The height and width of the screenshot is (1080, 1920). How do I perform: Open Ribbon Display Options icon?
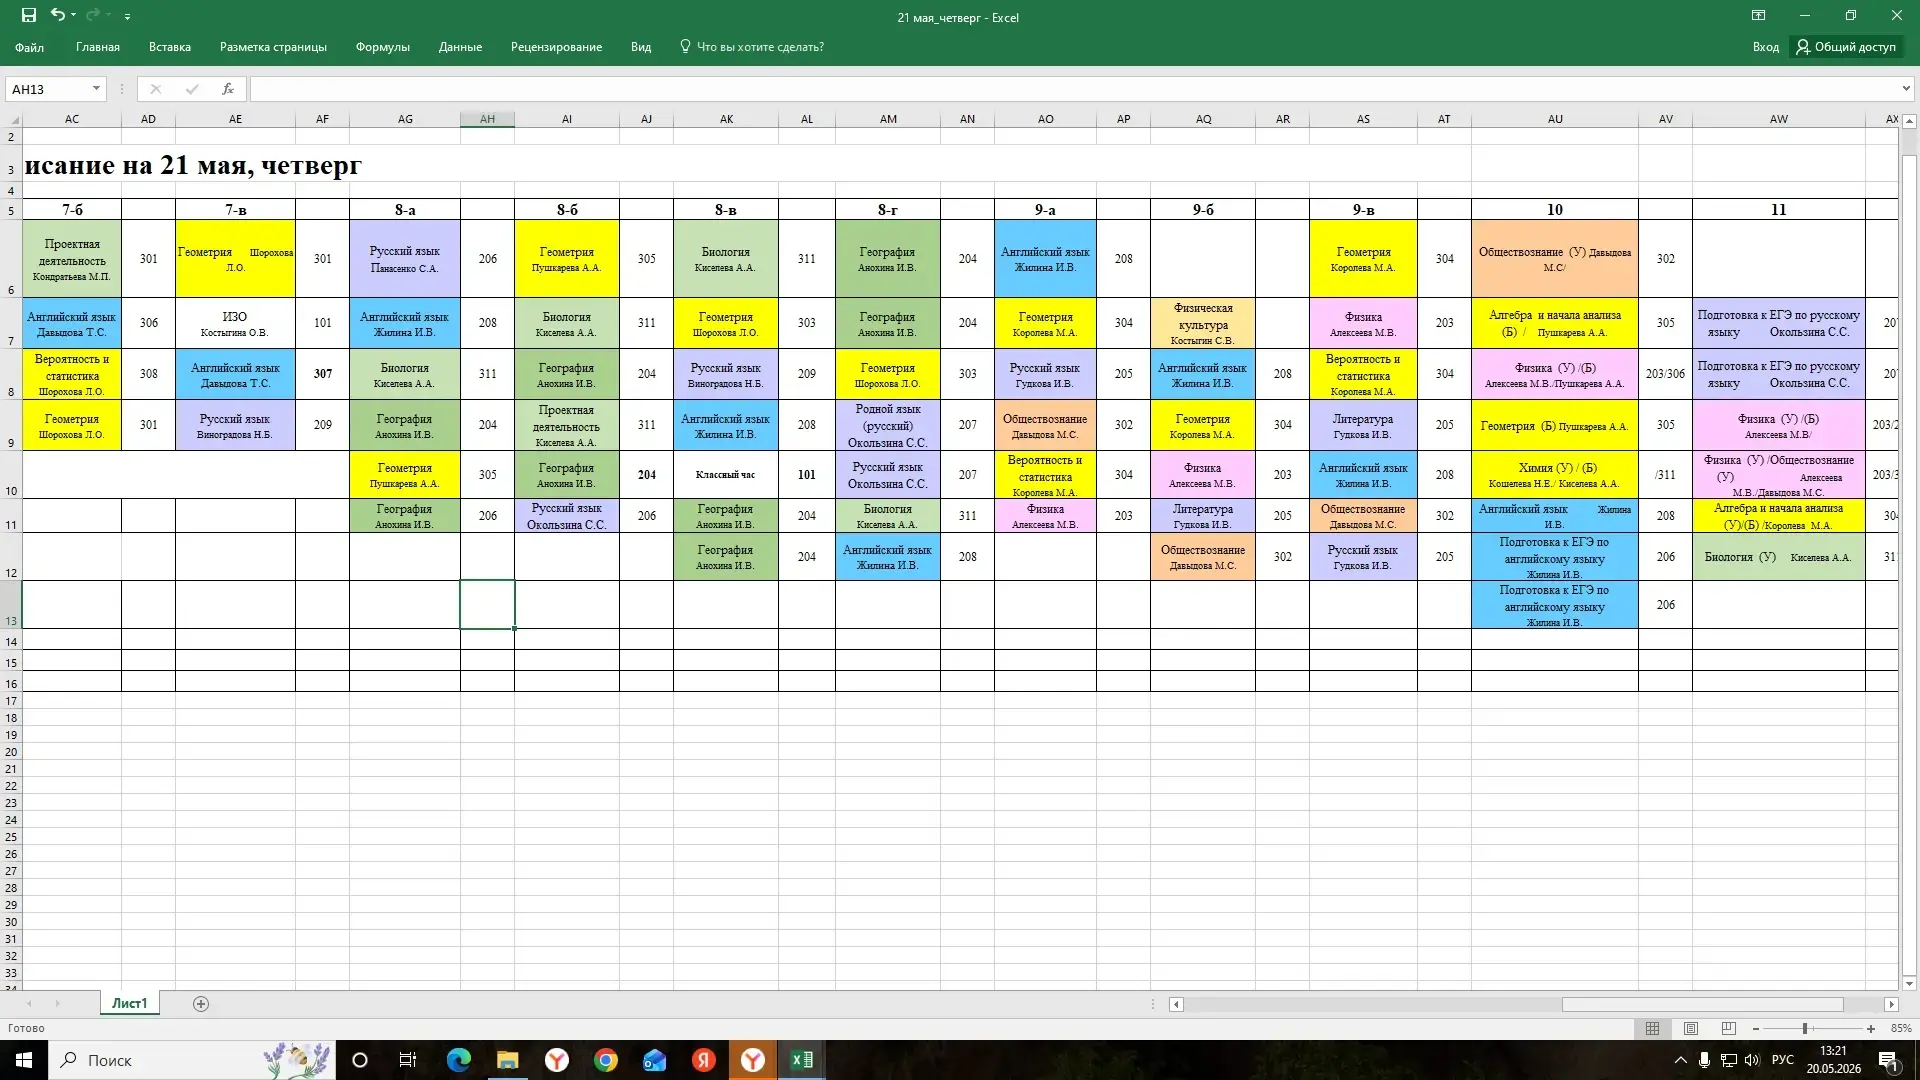point(1758,16)
